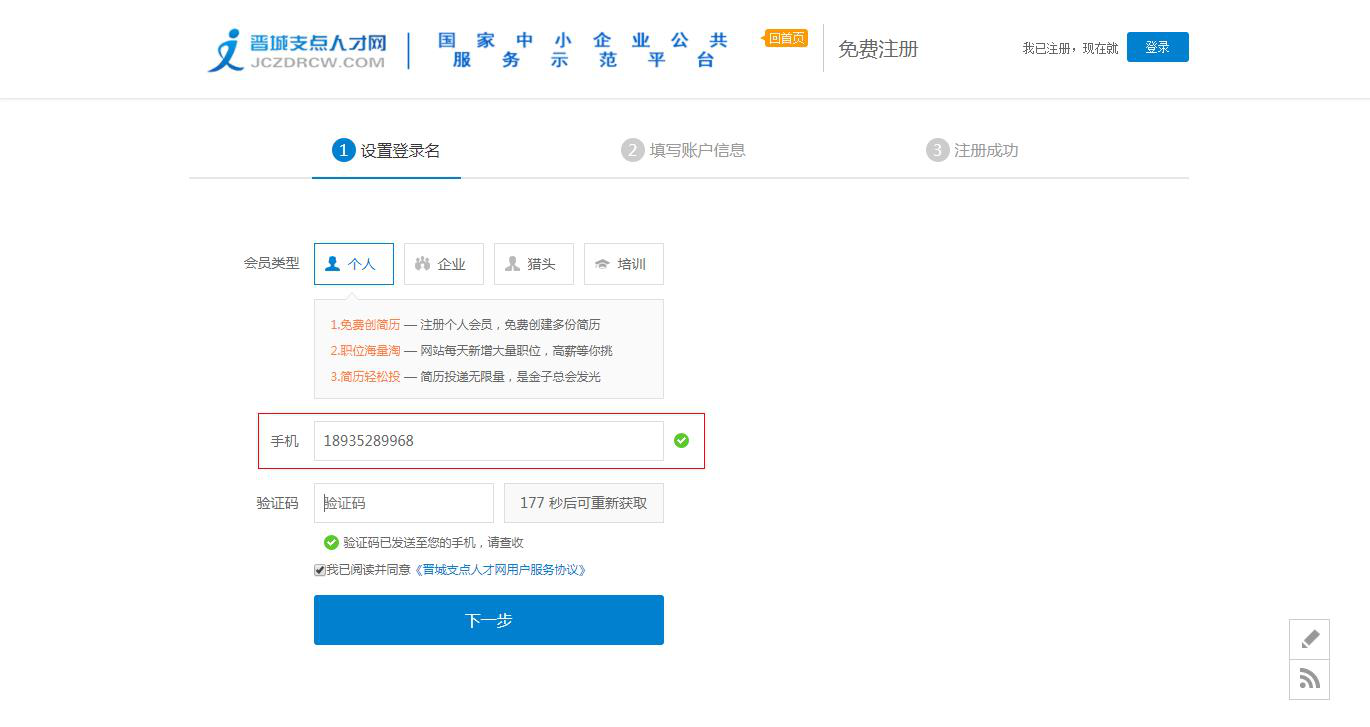
Task: Click the pencil feedback icon
Action: (1310, 639)
